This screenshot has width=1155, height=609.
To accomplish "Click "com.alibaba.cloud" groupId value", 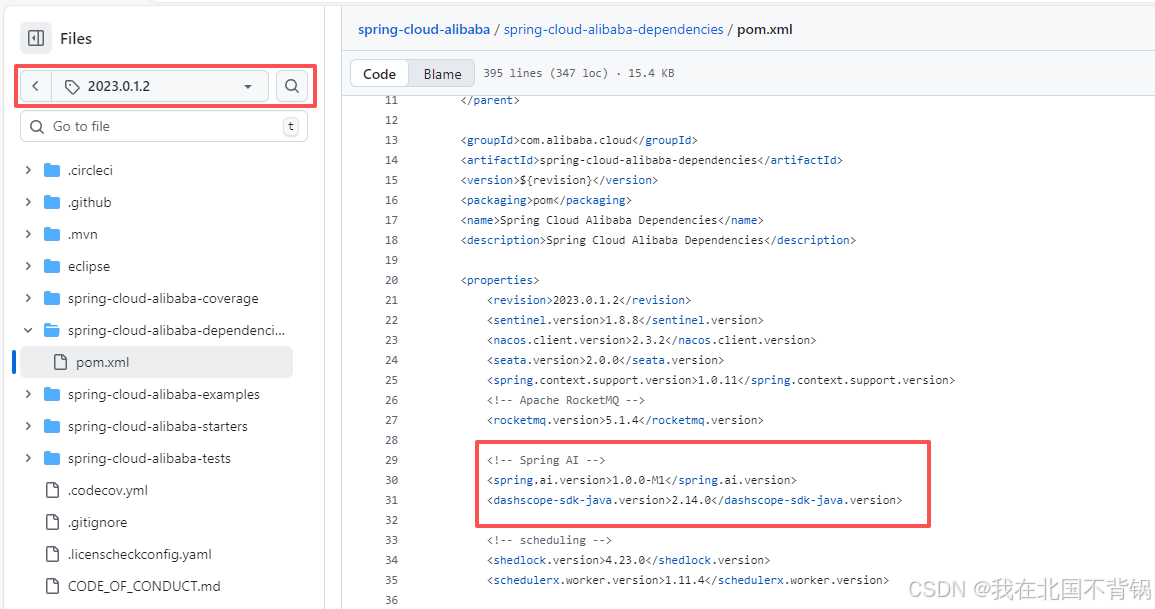I will point(576,140).
